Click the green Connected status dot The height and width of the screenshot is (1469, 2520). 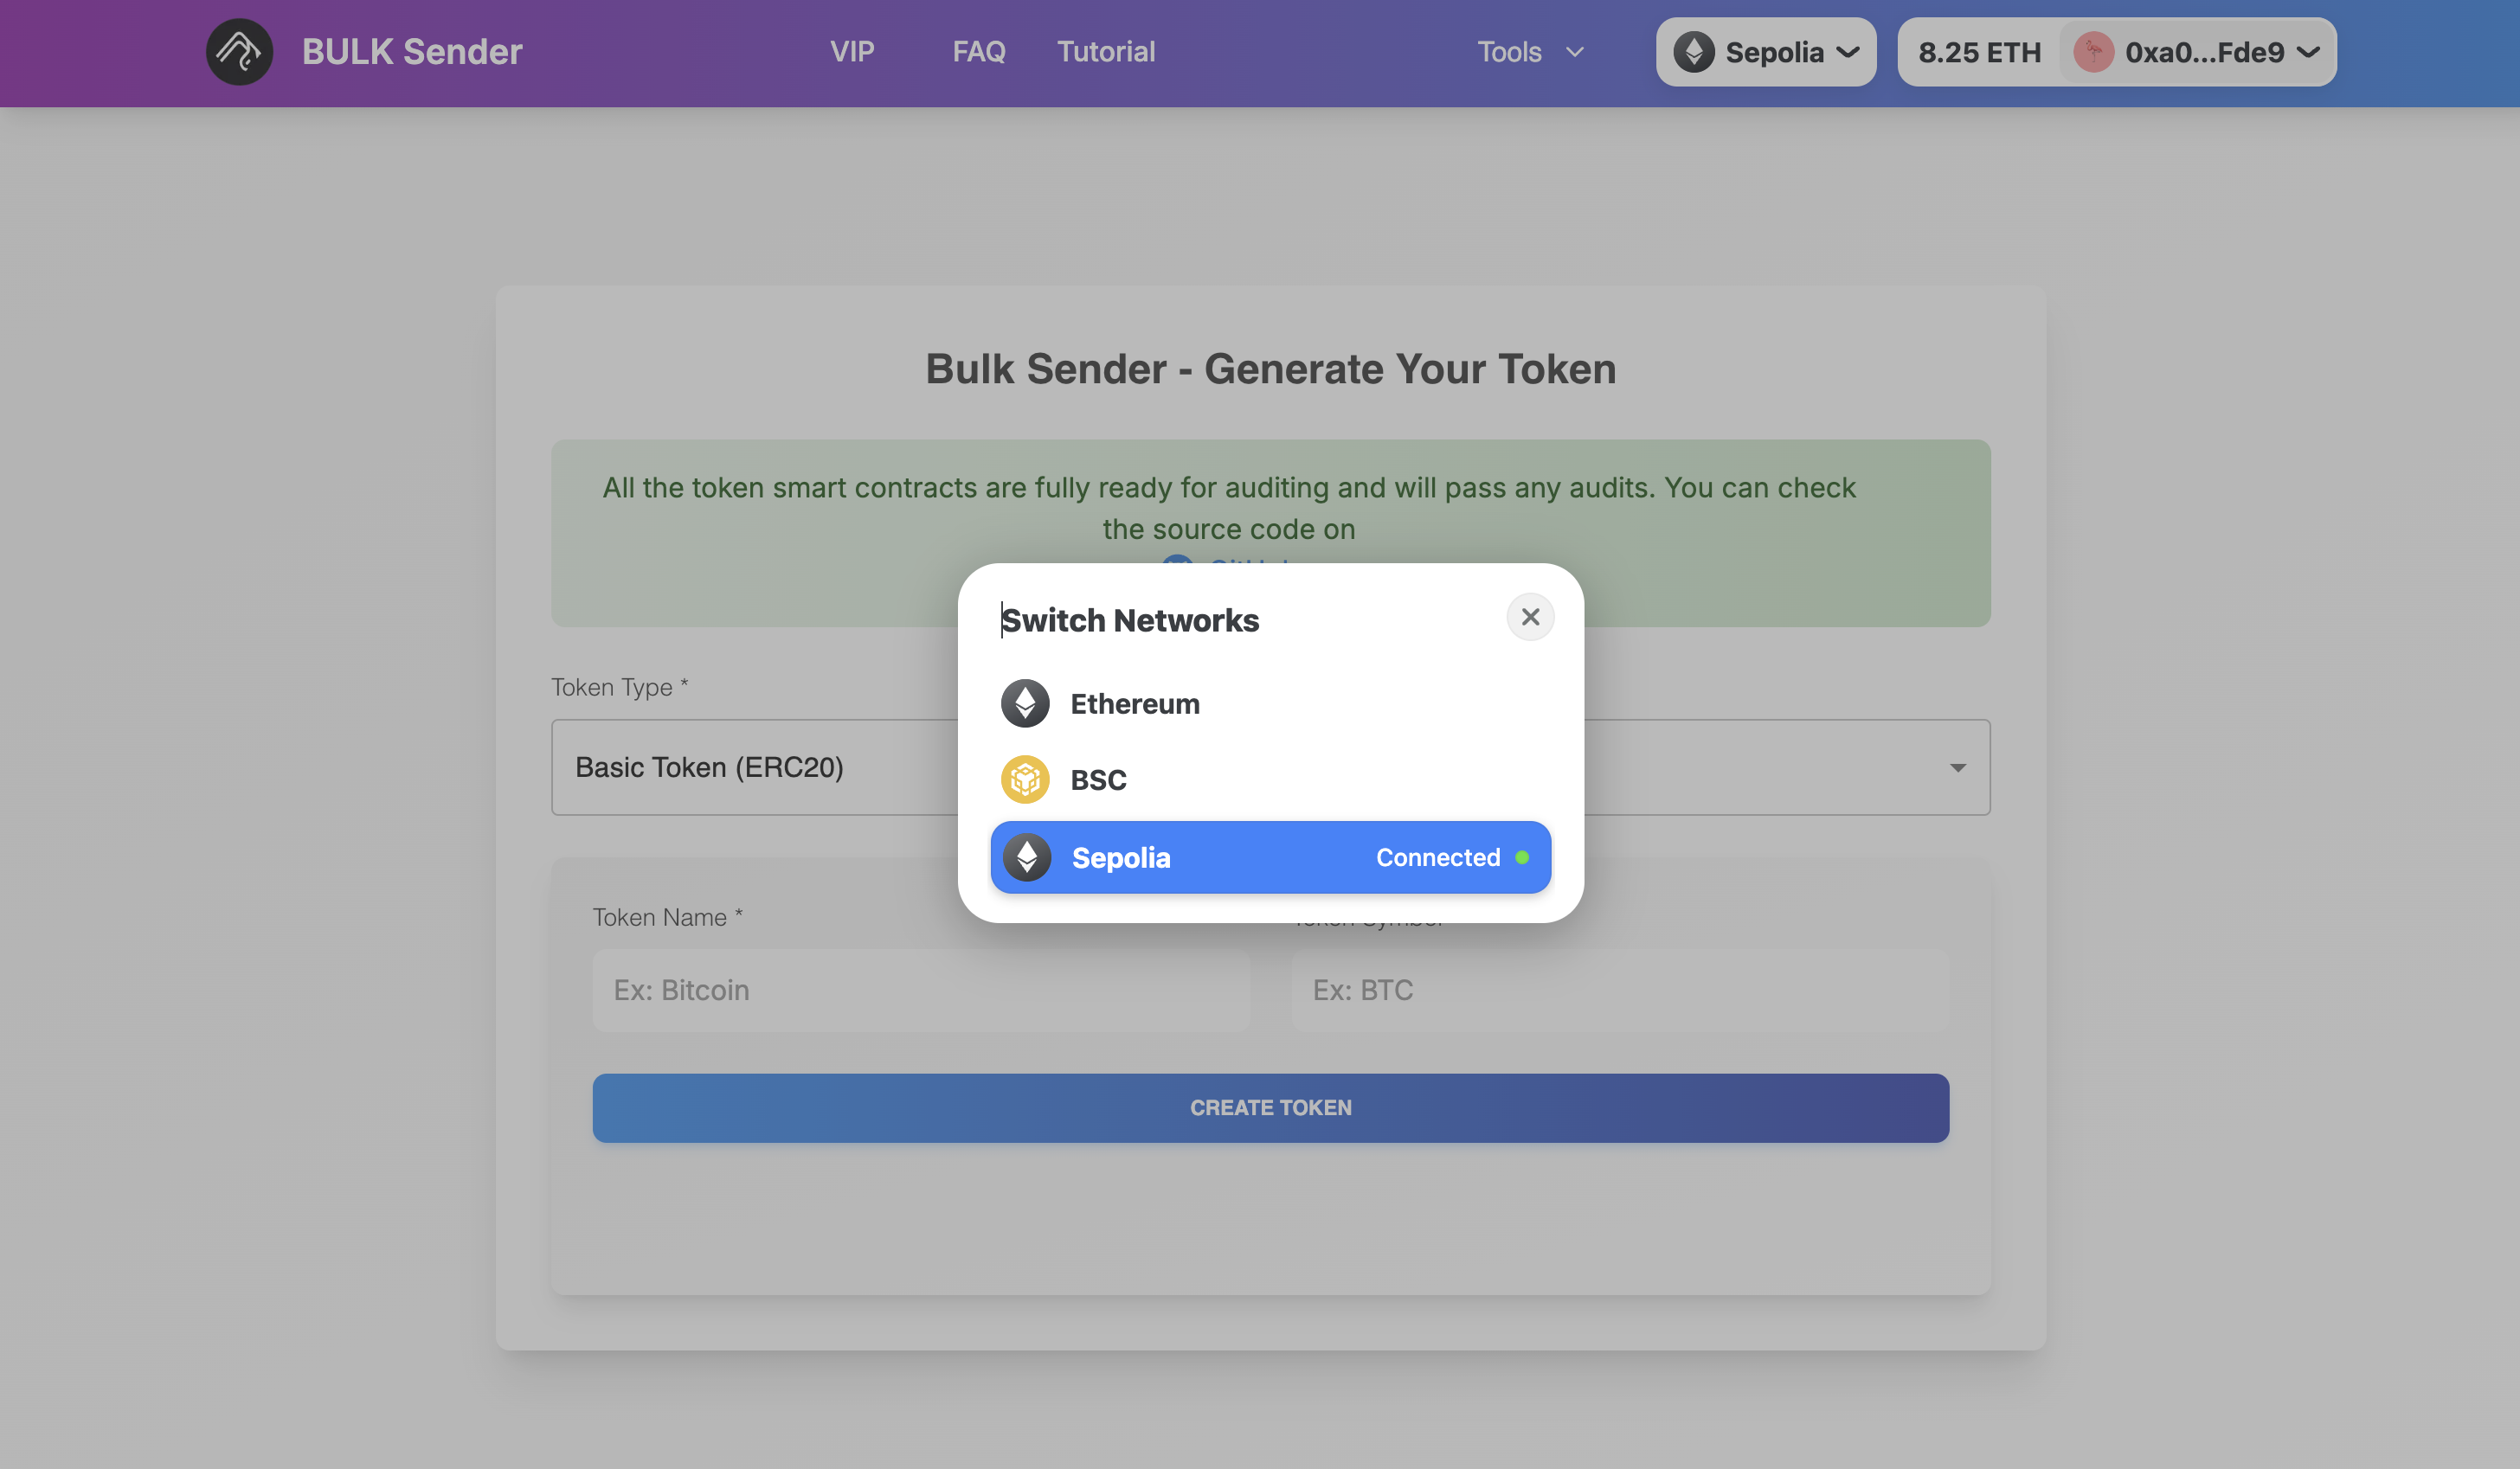click(x=1523, y=857)
